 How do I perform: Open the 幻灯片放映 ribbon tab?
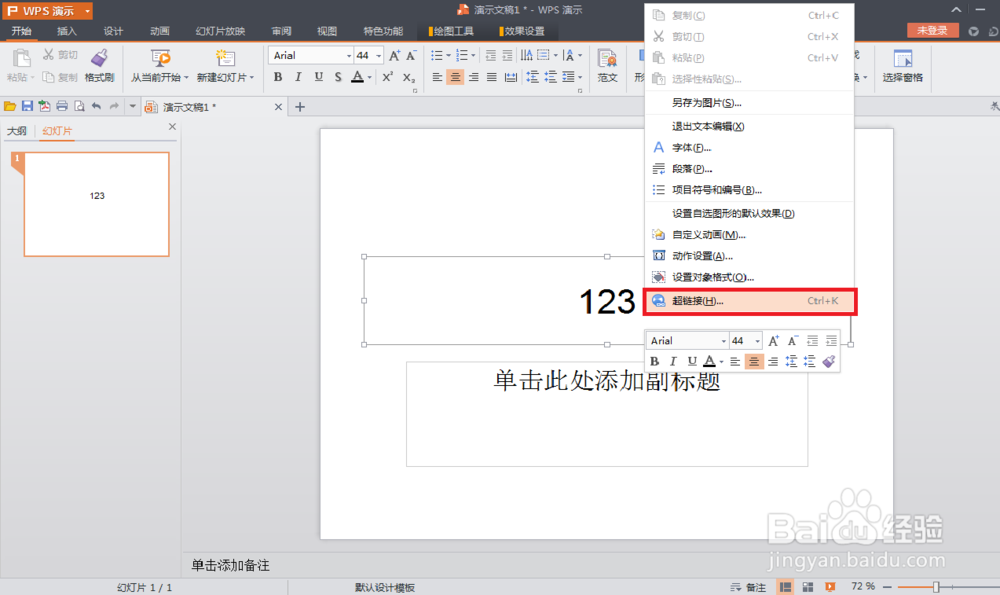(x=220, y=31)
